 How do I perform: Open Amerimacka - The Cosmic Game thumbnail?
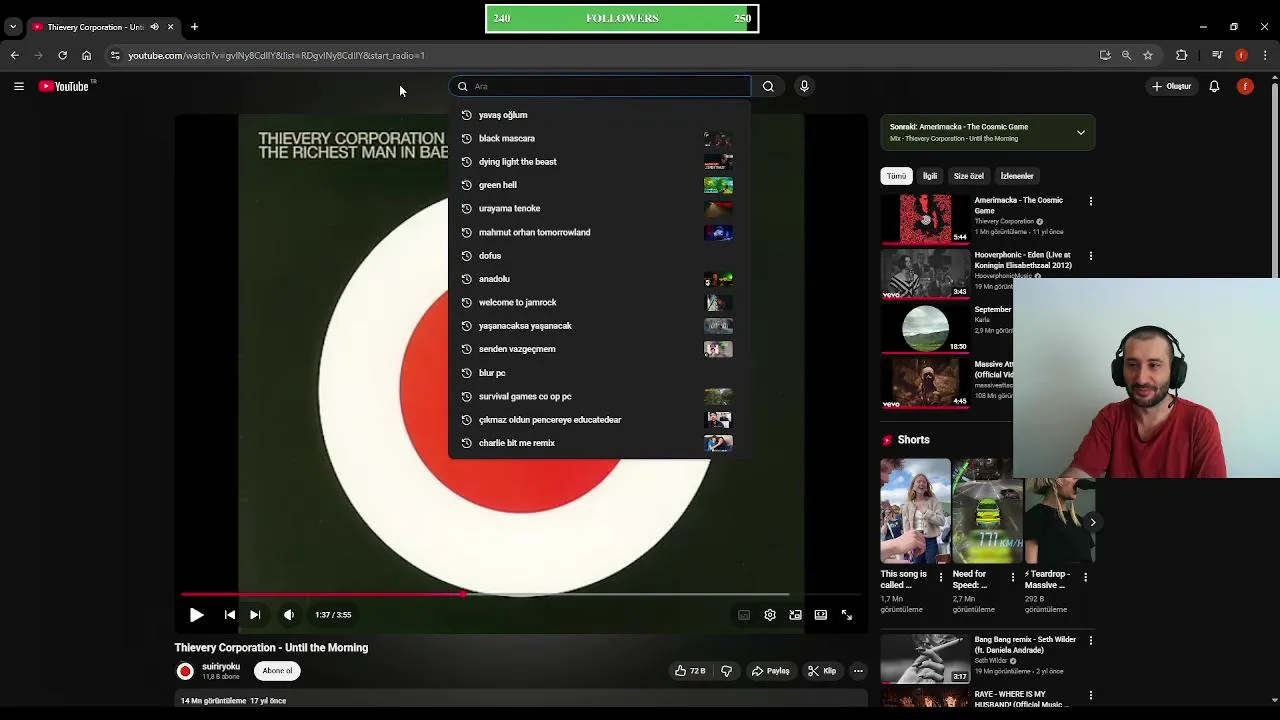click(x=925, y=219)
